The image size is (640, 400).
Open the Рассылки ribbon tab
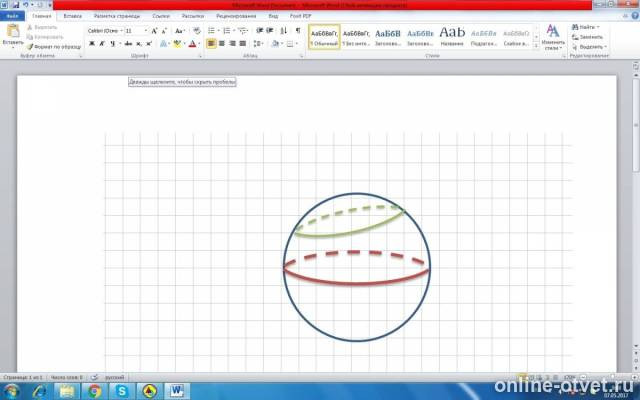click(193, 16)
